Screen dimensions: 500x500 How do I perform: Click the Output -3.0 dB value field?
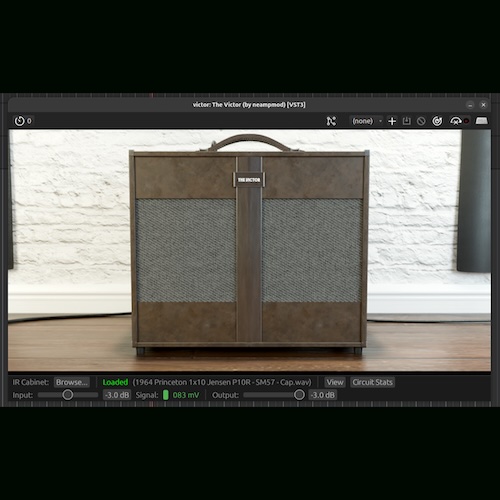pos(322,395)
